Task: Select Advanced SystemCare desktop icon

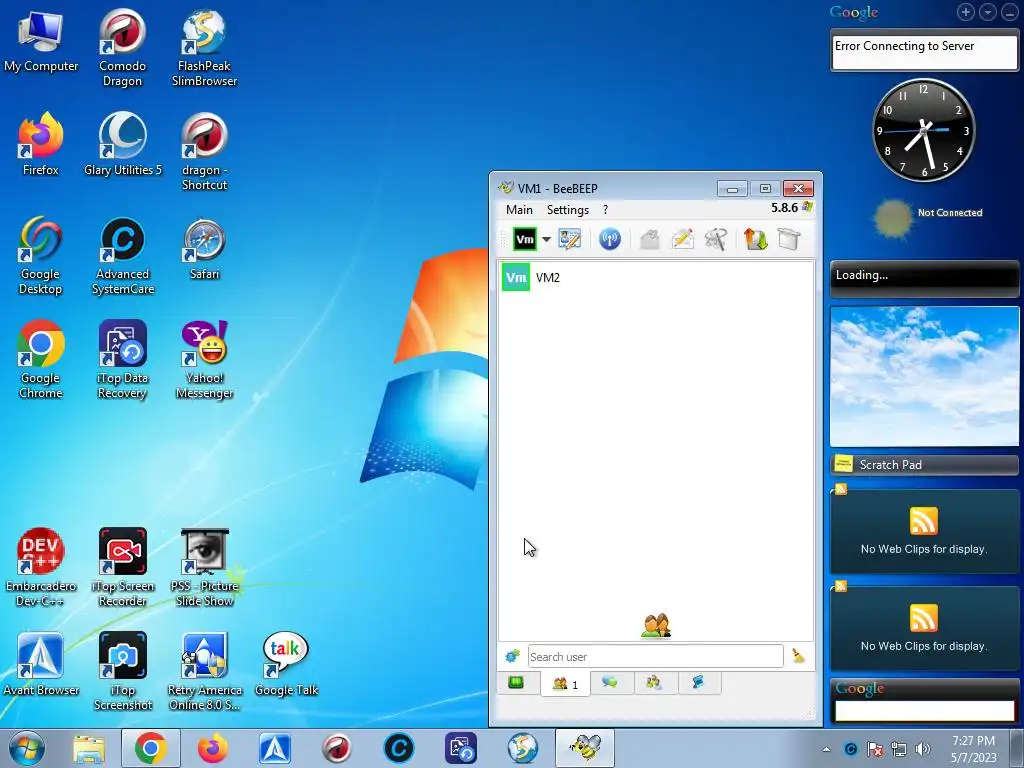Action: click(x=123, y=255)
